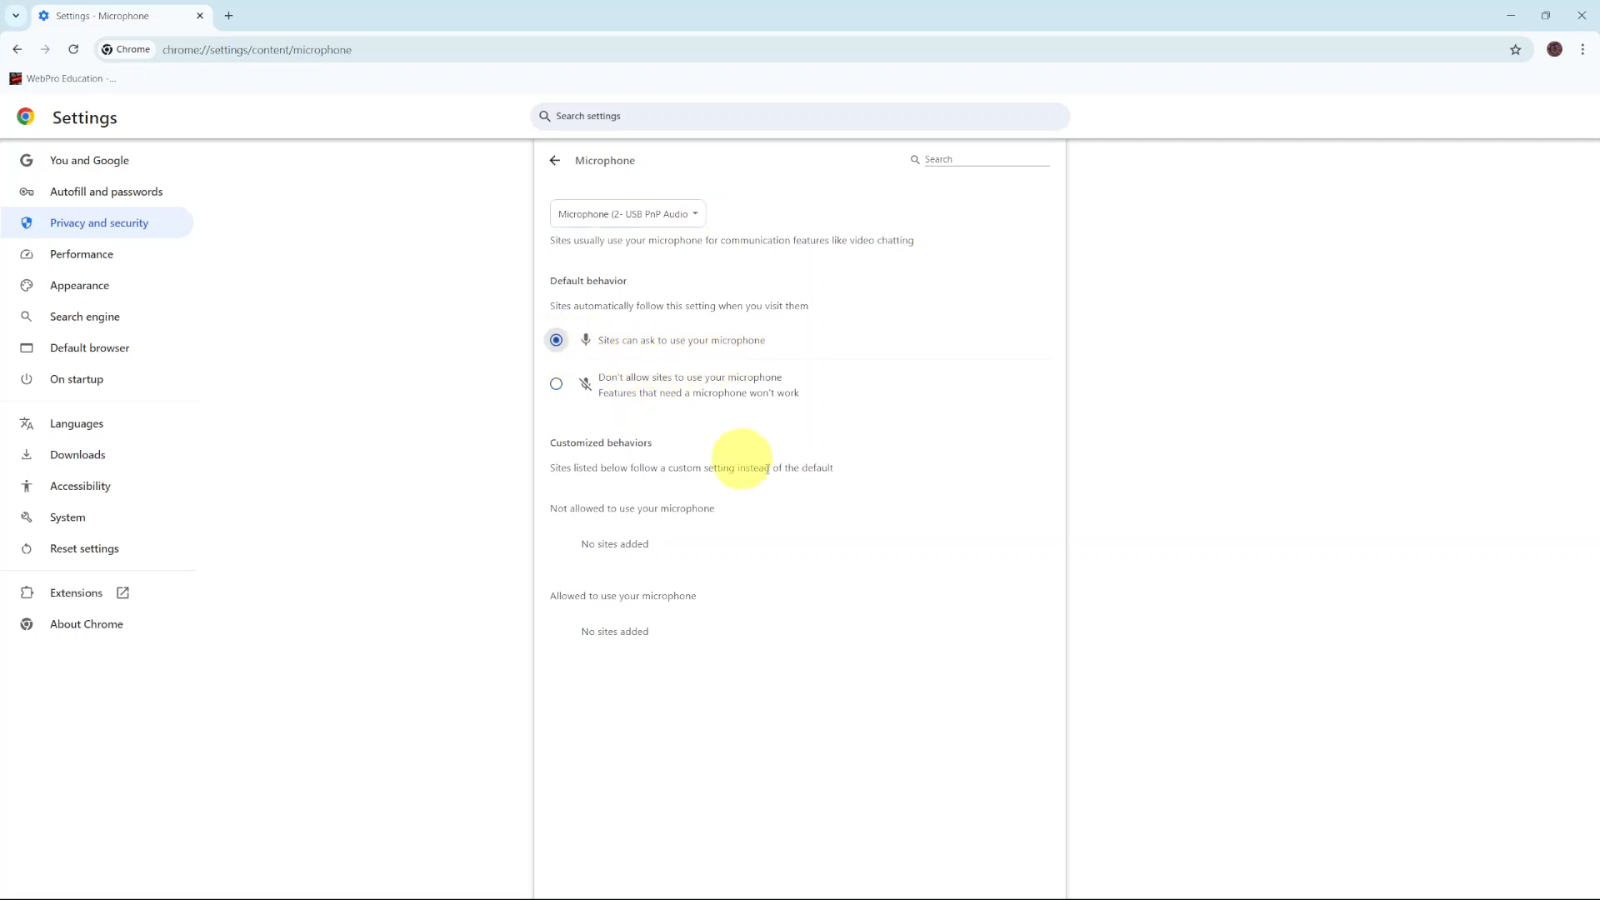Click the back arrow beside Microphone heading
The width and height of the screenshot is (1600, 900).
pyautogui.click(x=555, y=160)
